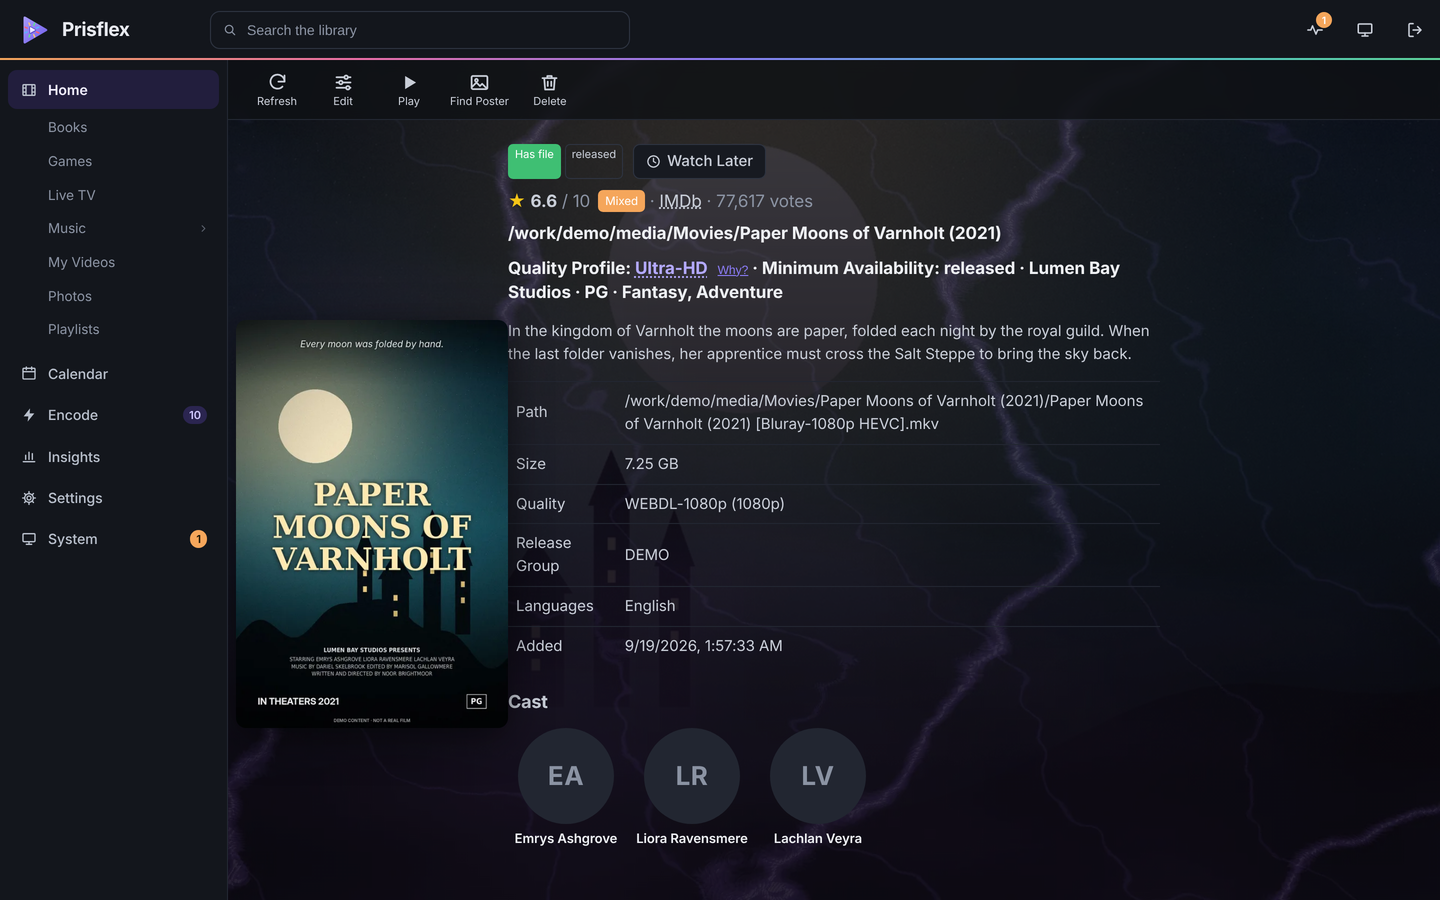Open the activity notifications icon
Viewport: 1440px width, 900px height.
tap(1315, 30)
